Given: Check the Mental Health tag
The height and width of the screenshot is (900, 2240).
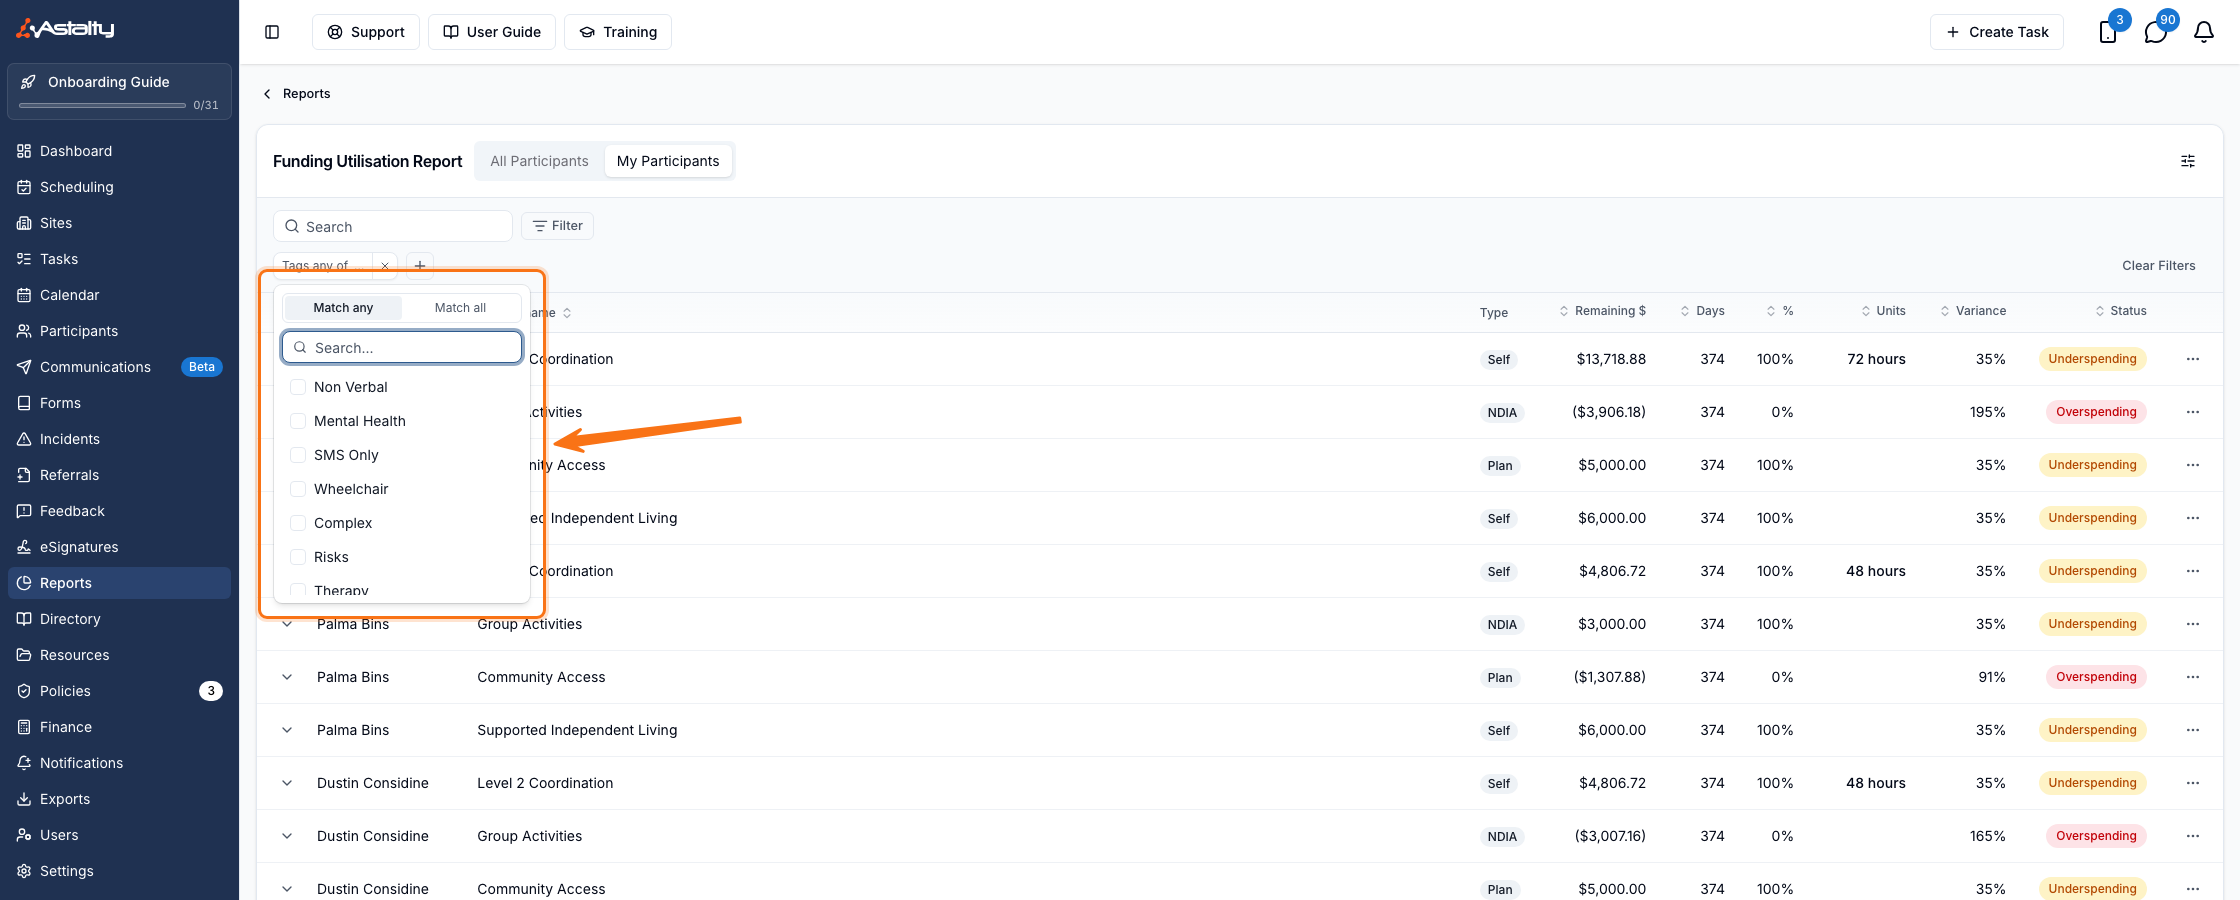Looking at the screenshot, I should point(298,421).
